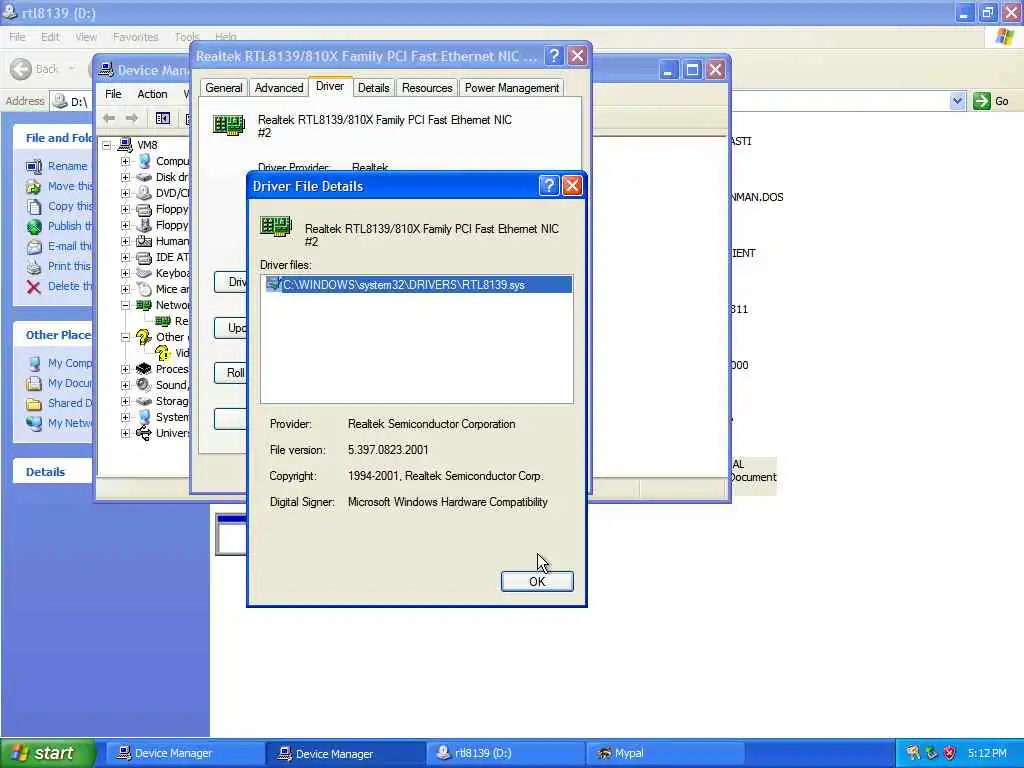Select the Driver tab

click(330, 86)
